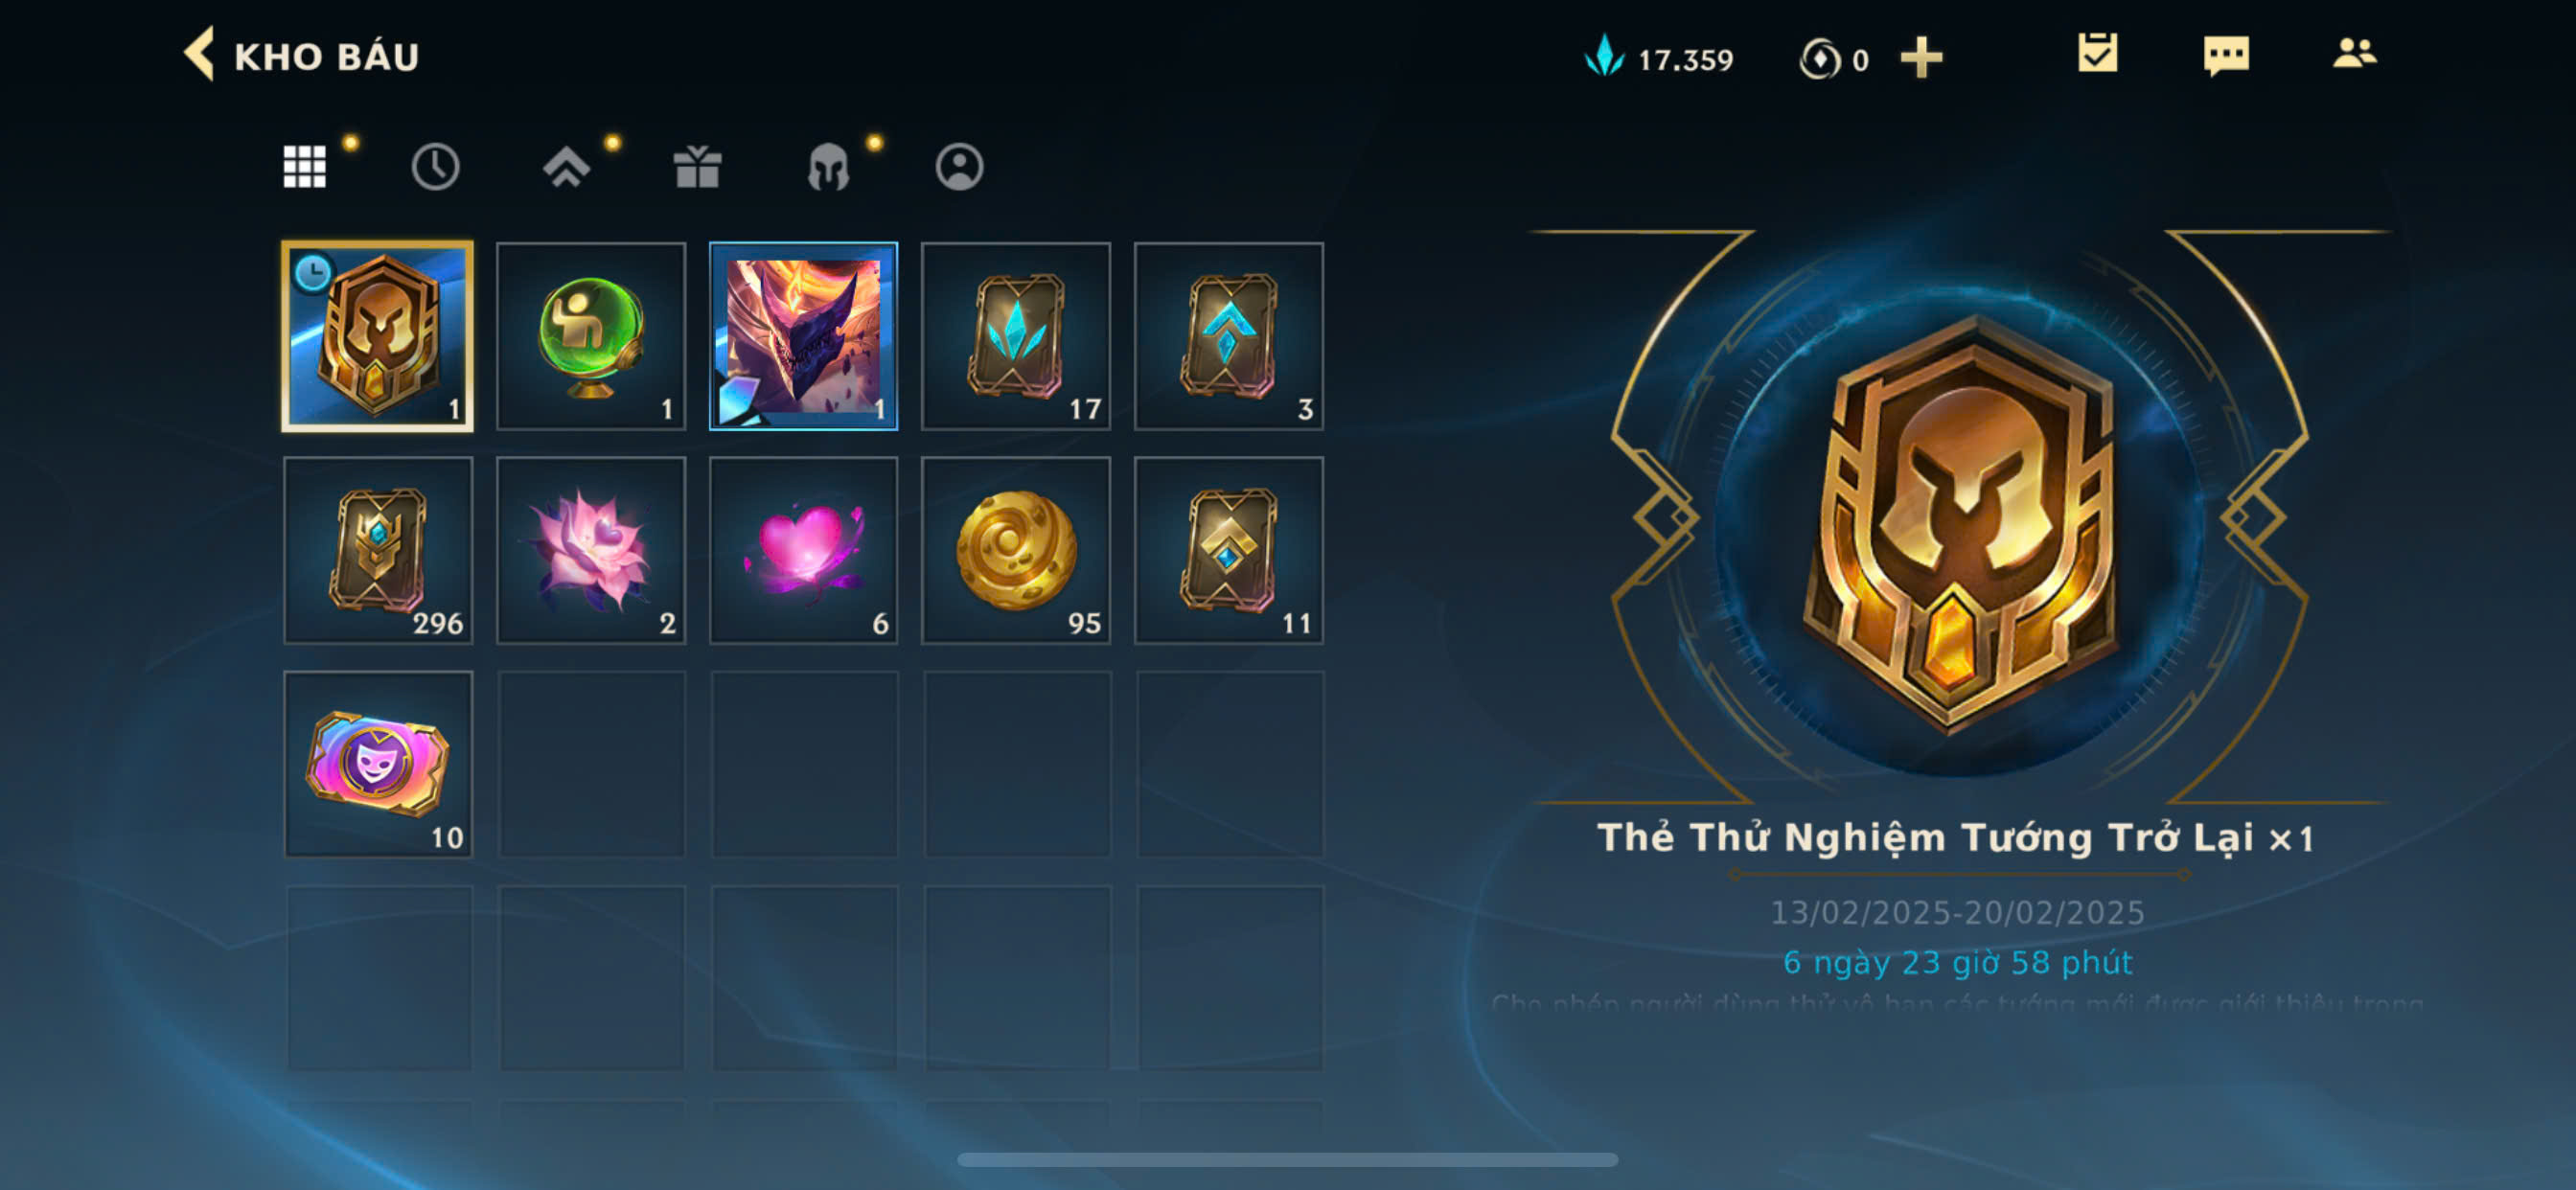Select the champion trial card item
Viewport: 2576px width, 1190px height.
click(378, 336)
